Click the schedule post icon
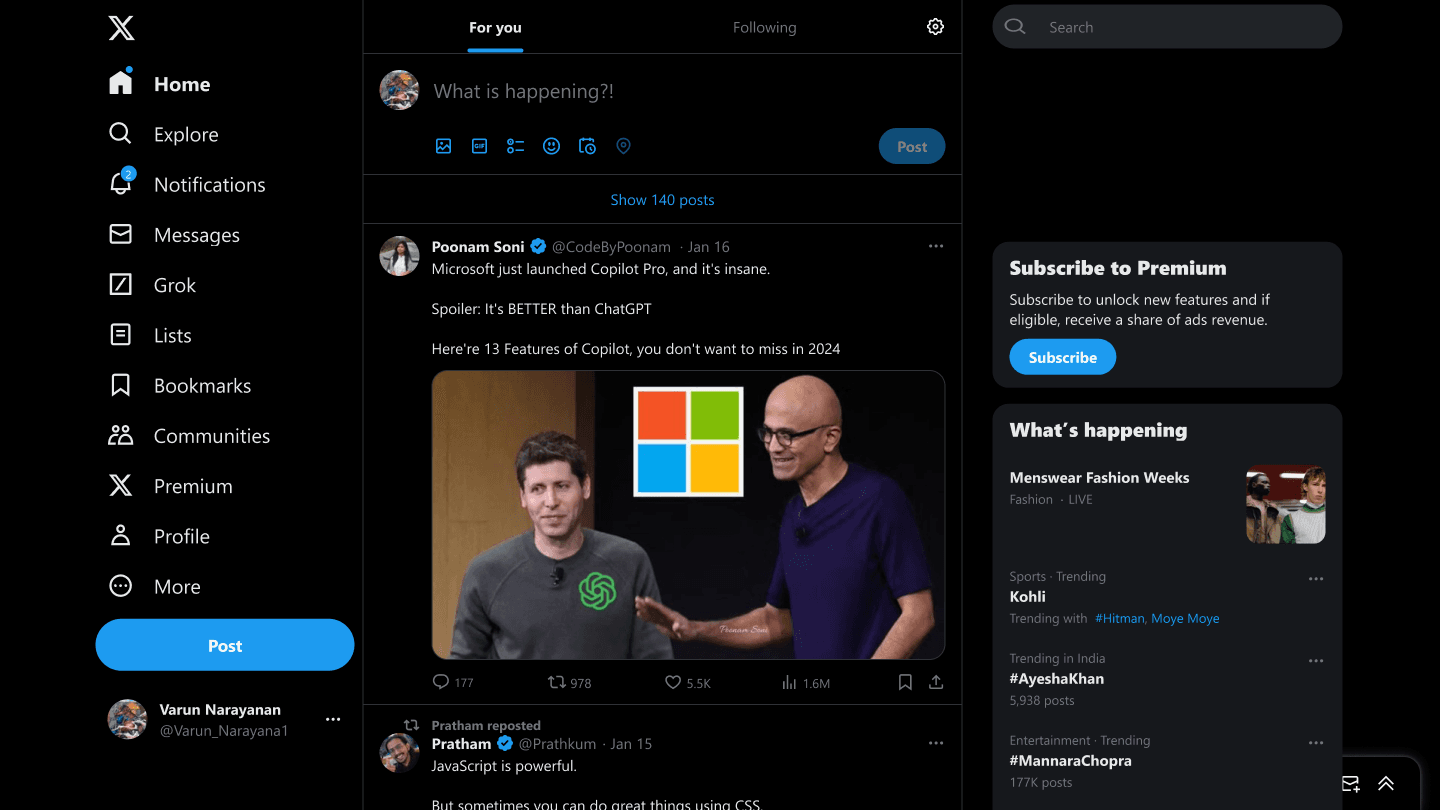1440x810 pixels. pos(587,146)
